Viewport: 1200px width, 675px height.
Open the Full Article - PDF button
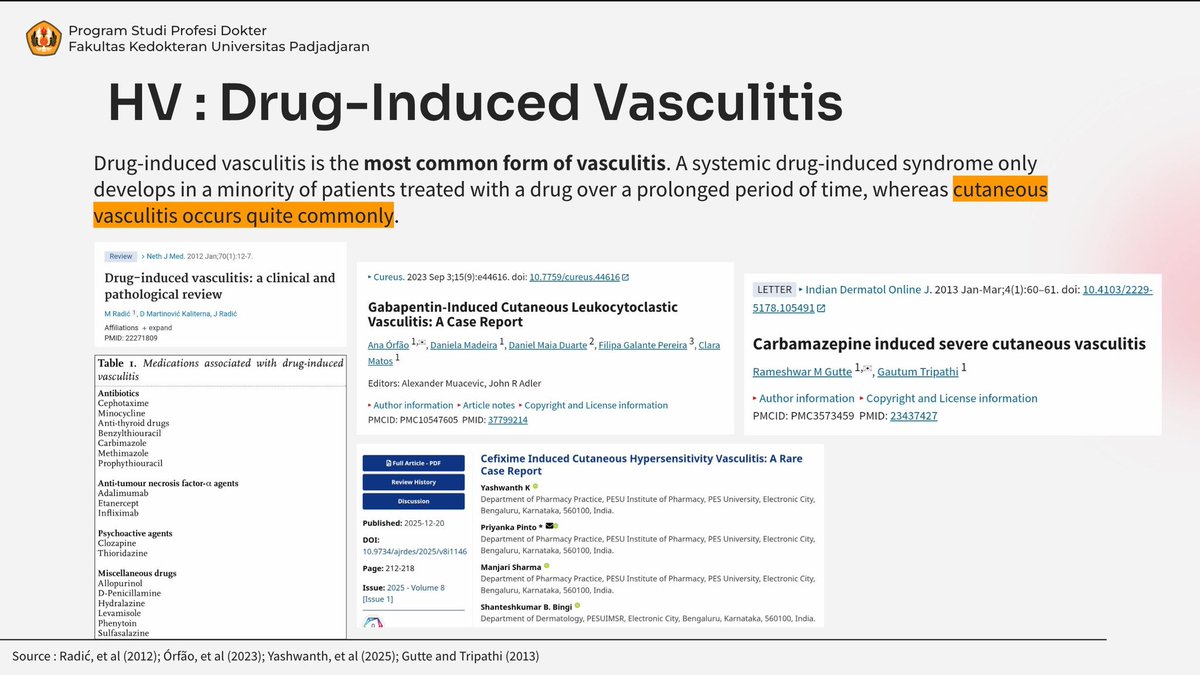pyautogui.click(x=413, y=463)
